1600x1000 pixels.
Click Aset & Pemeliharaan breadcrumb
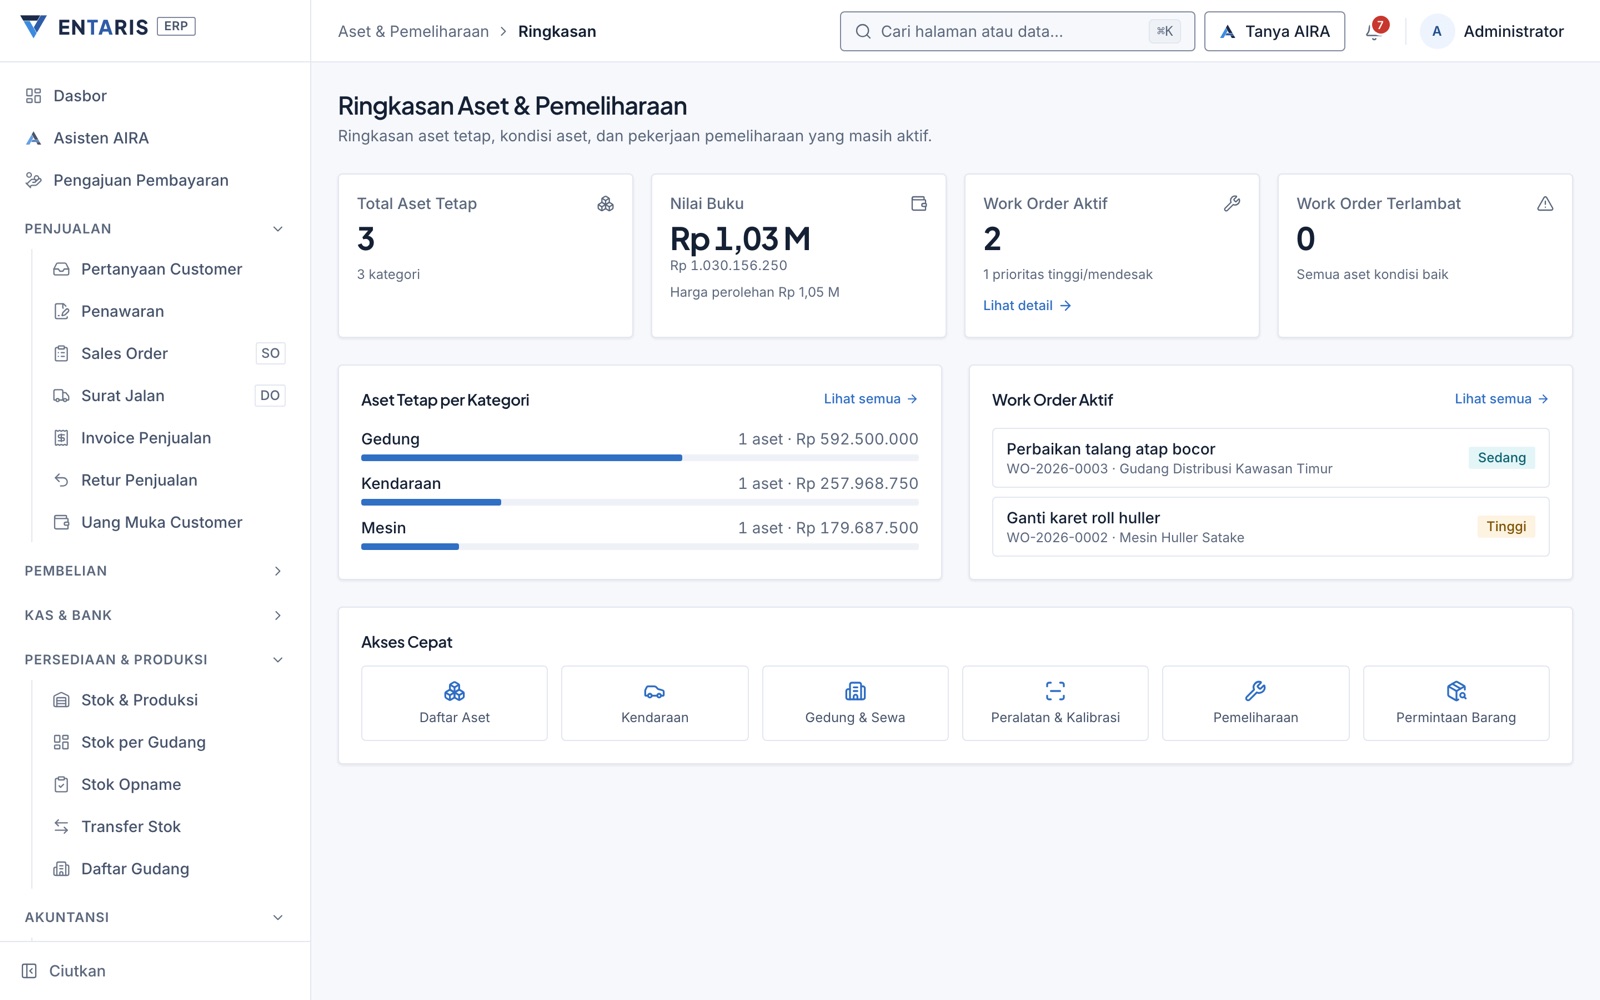(x=413, y=31)
